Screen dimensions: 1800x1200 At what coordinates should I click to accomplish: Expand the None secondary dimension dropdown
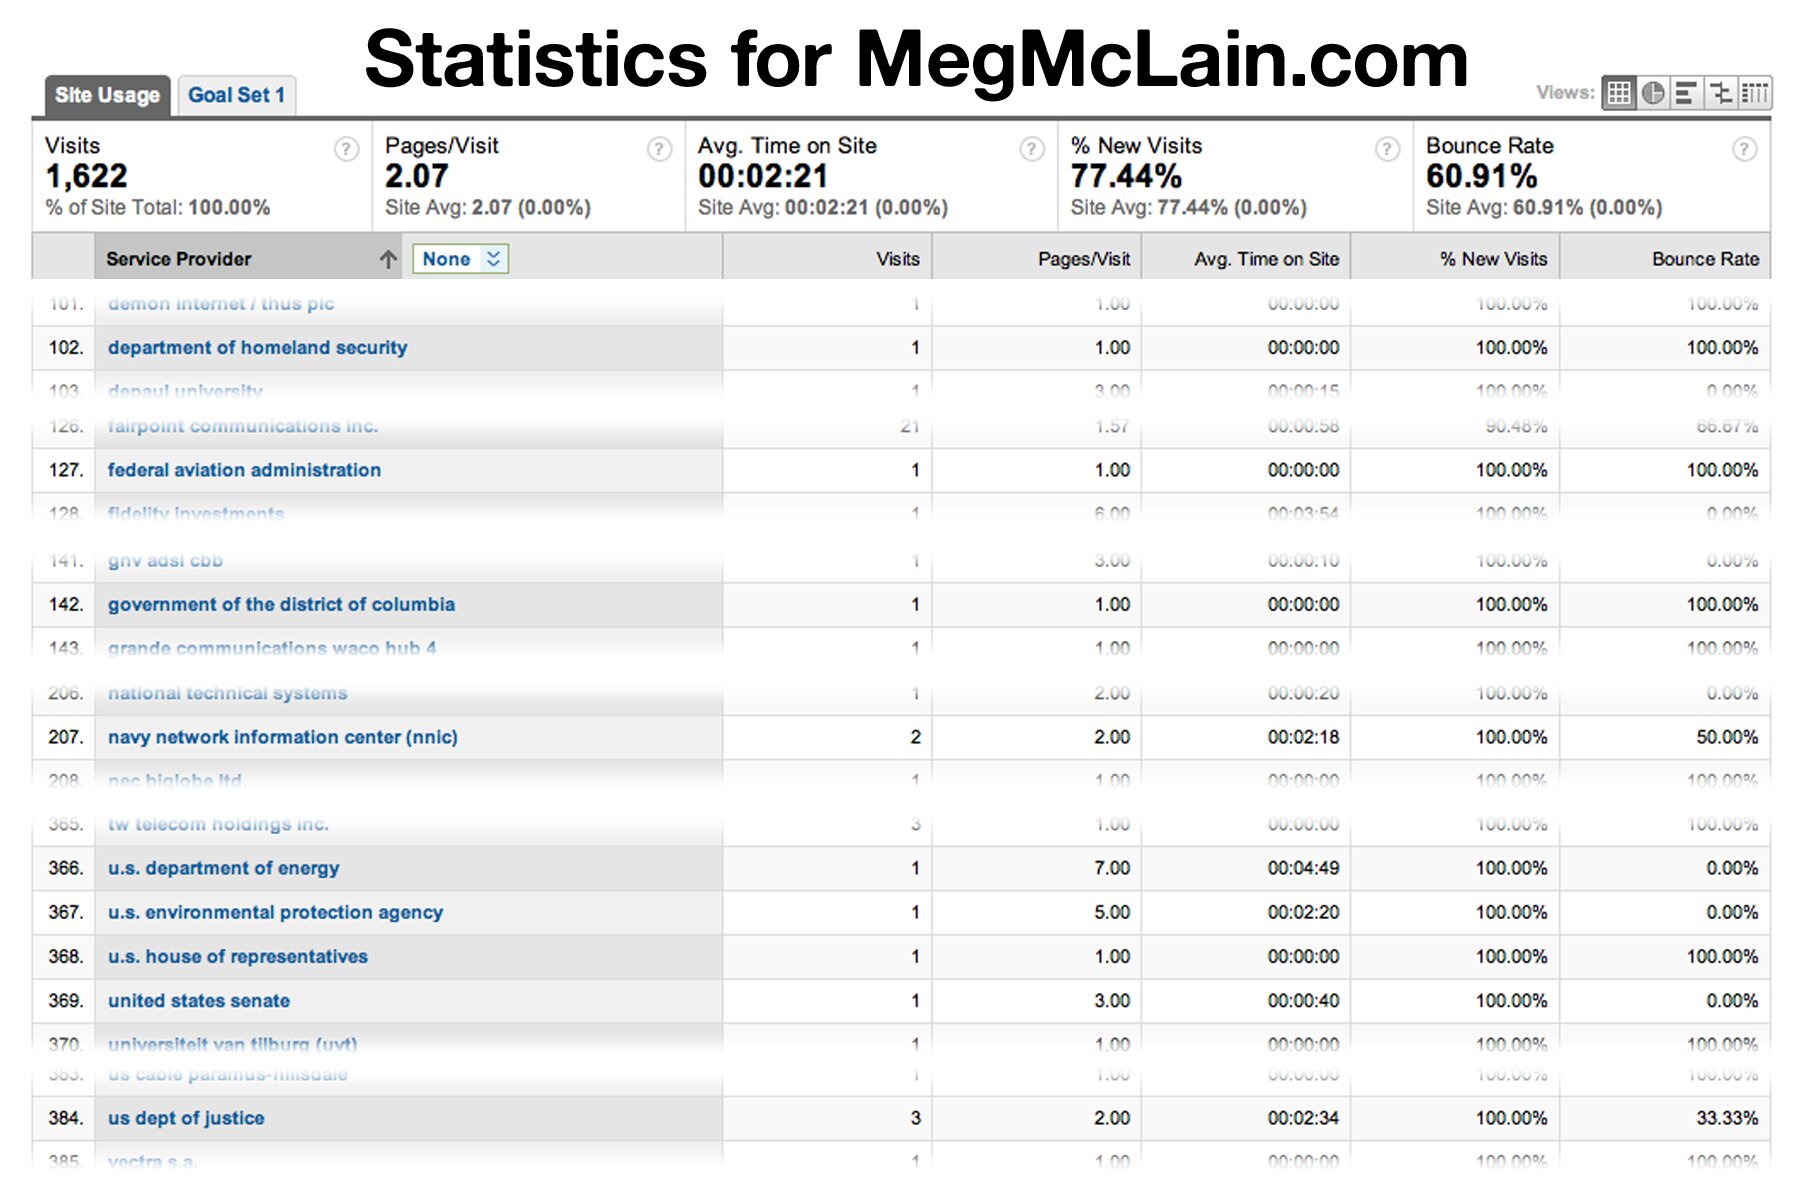tap(461, 259)
